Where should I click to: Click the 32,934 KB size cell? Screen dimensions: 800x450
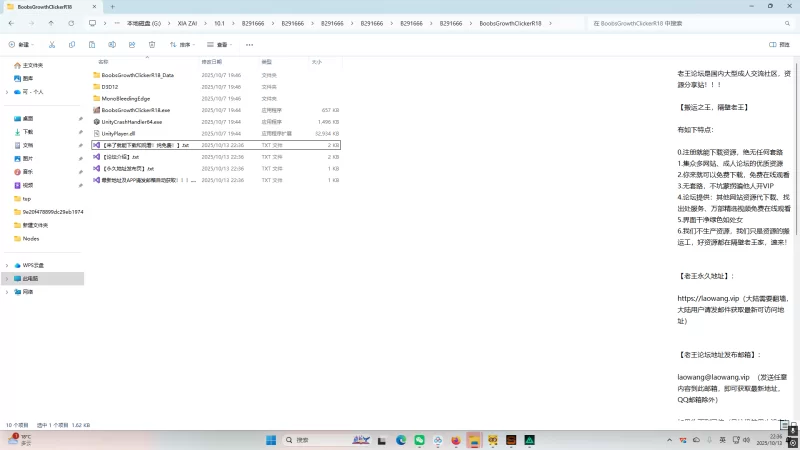click(327, 134)
